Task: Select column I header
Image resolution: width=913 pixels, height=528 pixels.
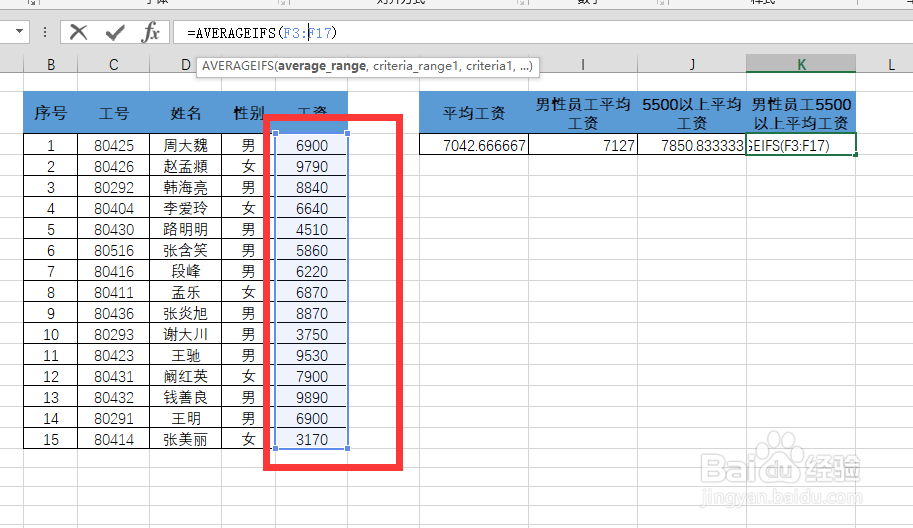Action: [583, 65]
